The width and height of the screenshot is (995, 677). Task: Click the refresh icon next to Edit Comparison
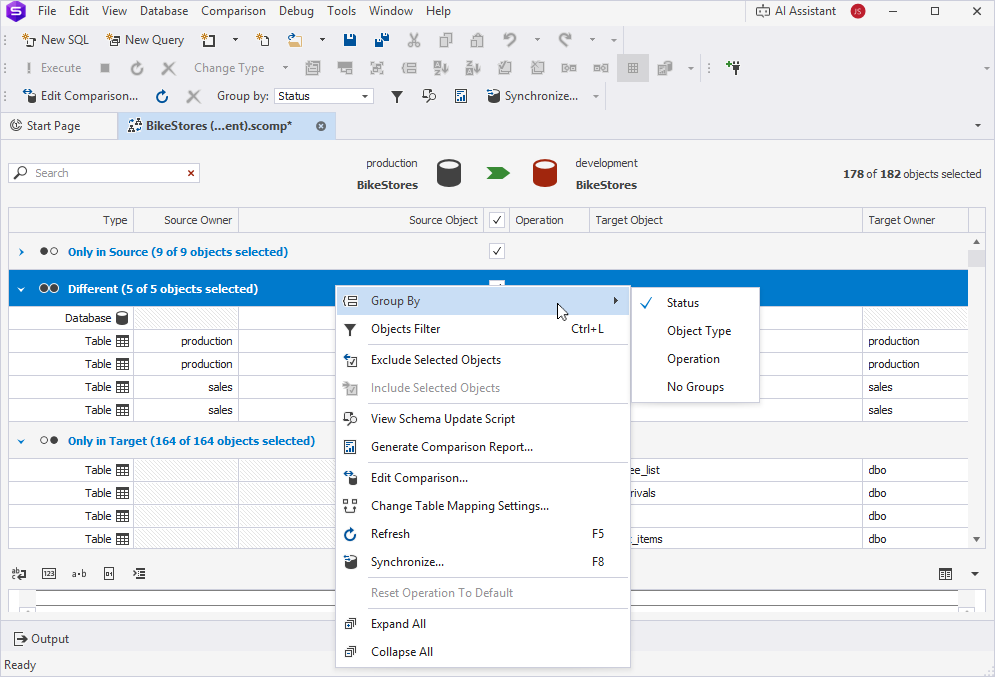[162, 96]
